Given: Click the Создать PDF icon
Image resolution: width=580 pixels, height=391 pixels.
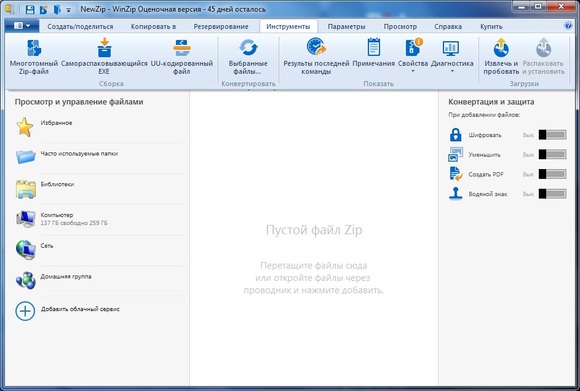Looking at the screenshot, I should click(456, 174).
